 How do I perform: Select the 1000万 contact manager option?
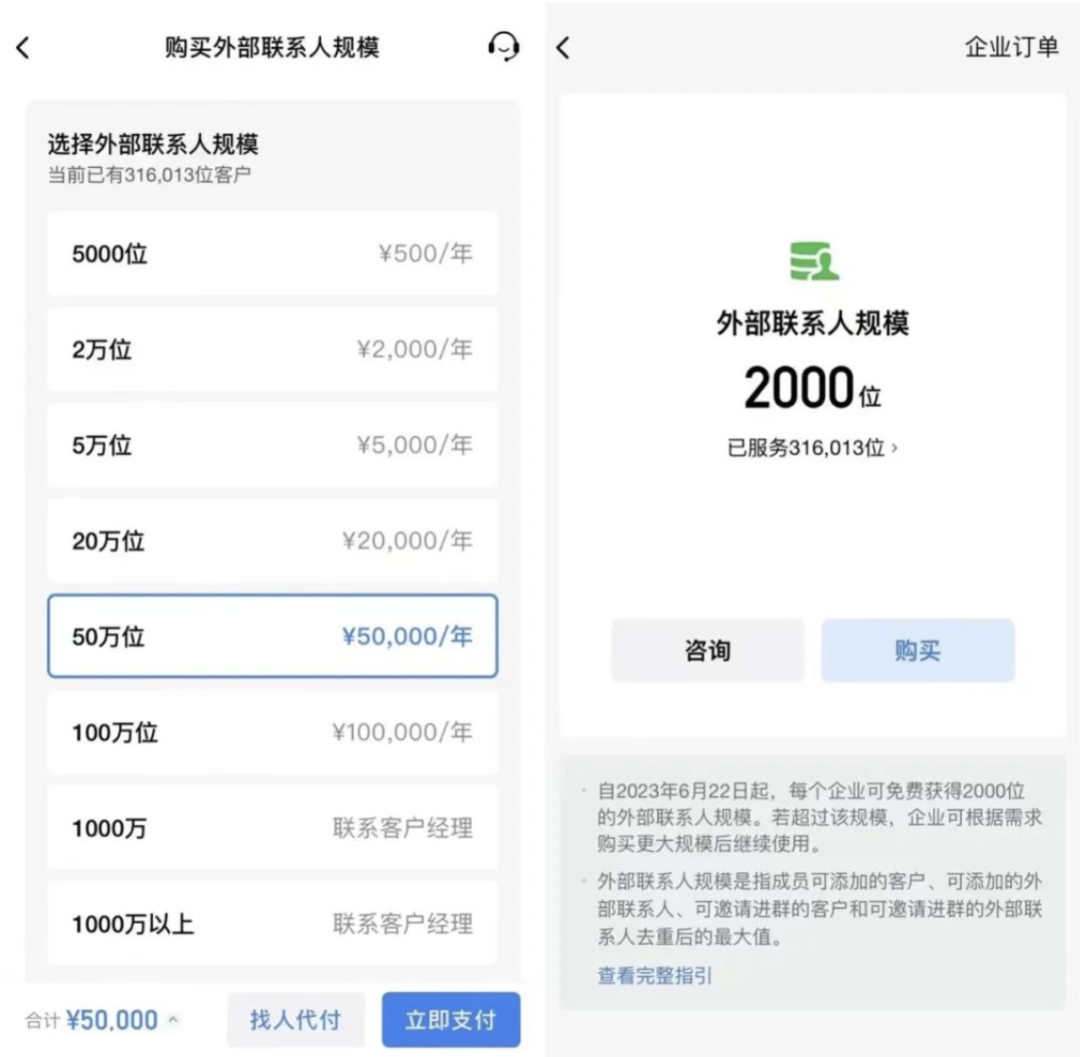pyautogui.click(x=271, y=828)
